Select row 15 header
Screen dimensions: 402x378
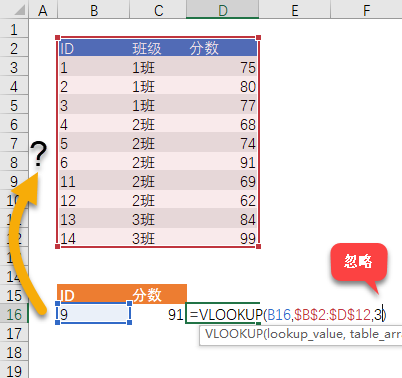[14, 295]
